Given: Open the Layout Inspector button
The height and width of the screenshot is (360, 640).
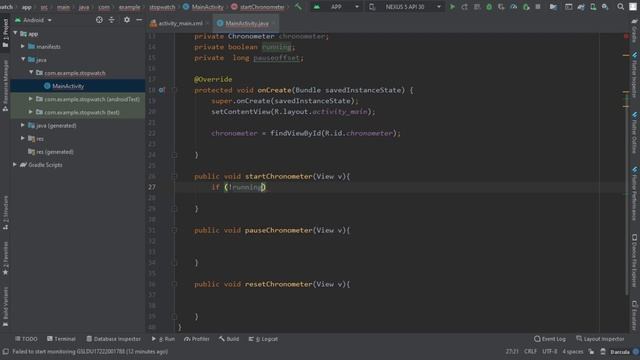Looking at the screenshot, I should (x=600, y=339).
